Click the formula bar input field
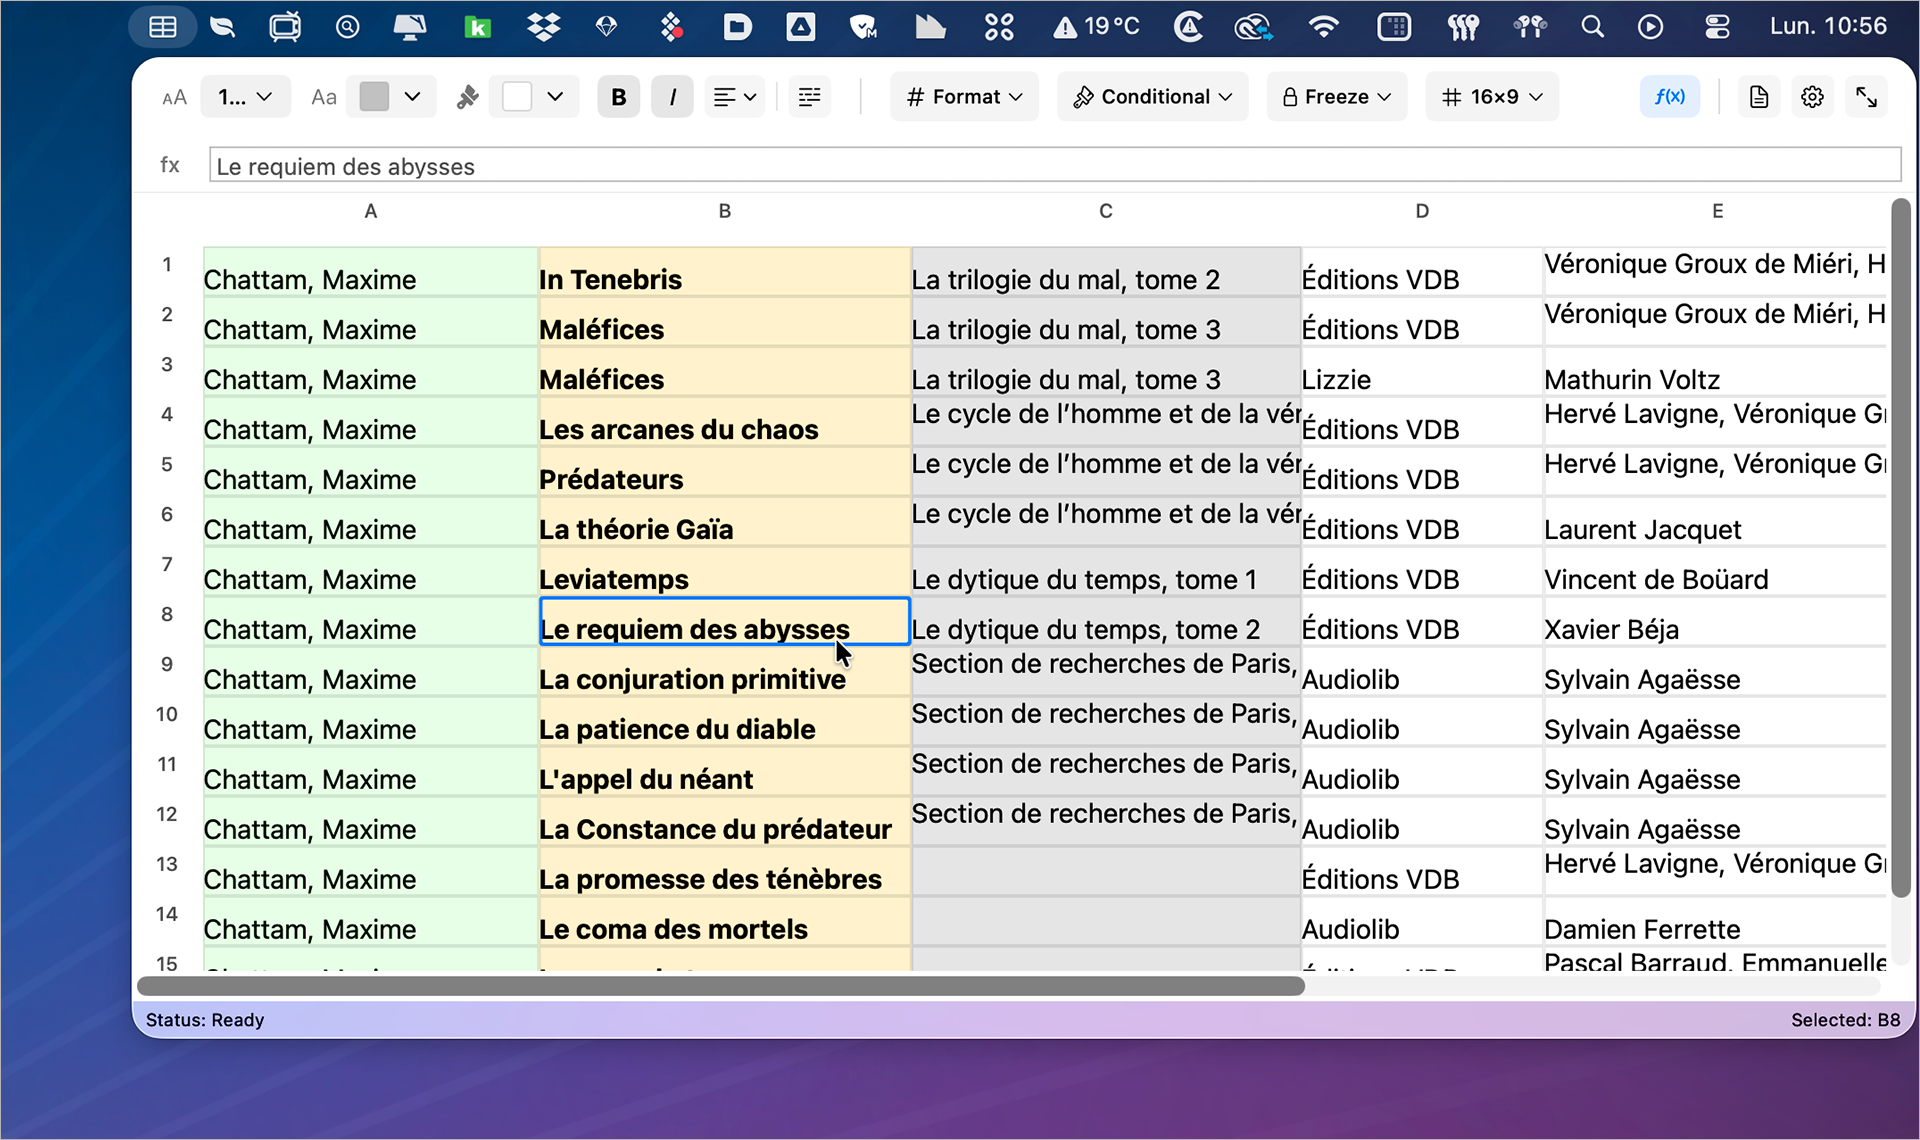This screenshot has width=1920, height=1140. click(x=1055, y=166)
